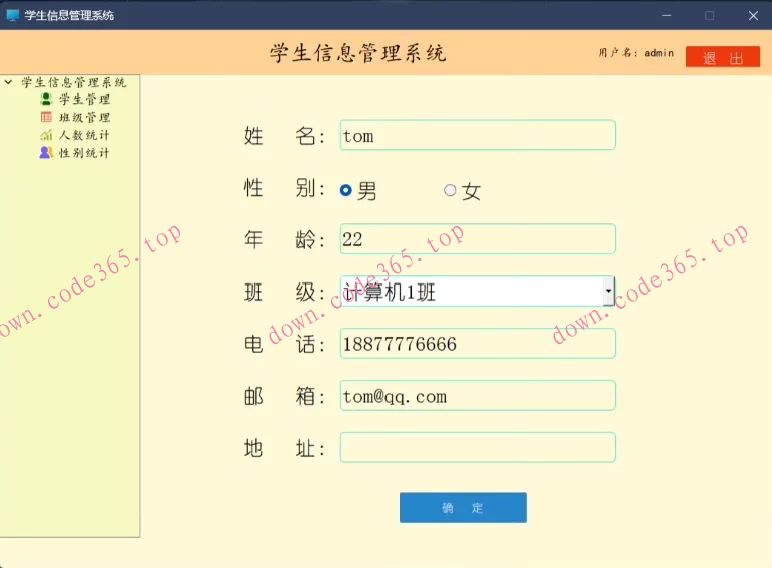Click the 年龄 field showing 22
The height and width of the screenshot is (568, 772).
pyautogui.click(x=478, y=239)
